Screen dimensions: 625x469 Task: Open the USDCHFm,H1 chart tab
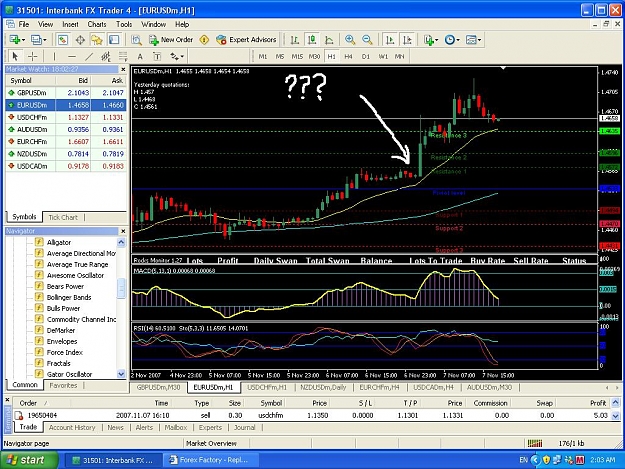tap(267, 387)
